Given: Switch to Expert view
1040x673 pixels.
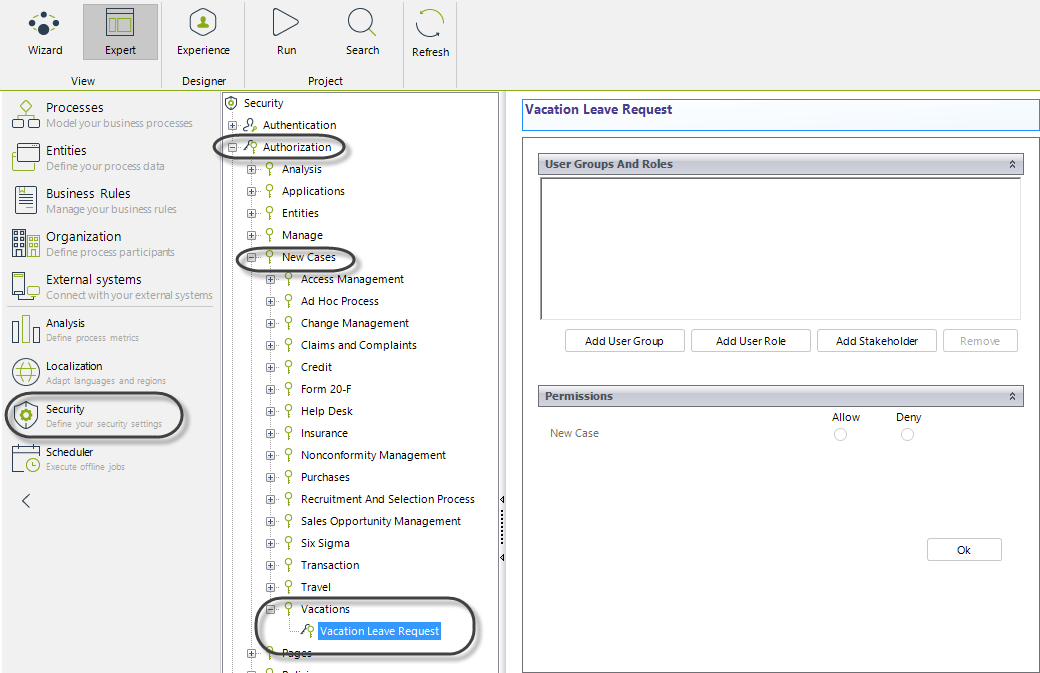Looking at the screenshot, I should (x=120, y=31).
